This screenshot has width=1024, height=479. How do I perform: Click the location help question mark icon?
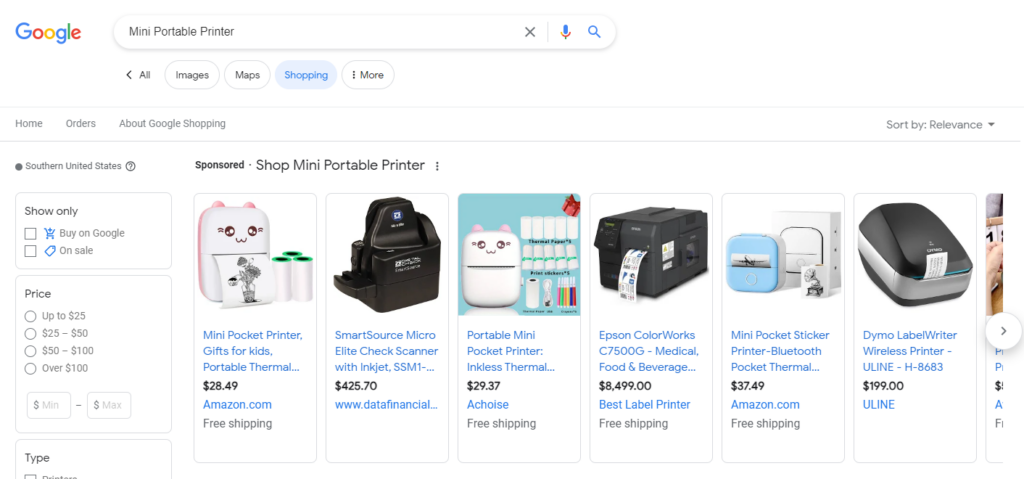coord(131,166)
